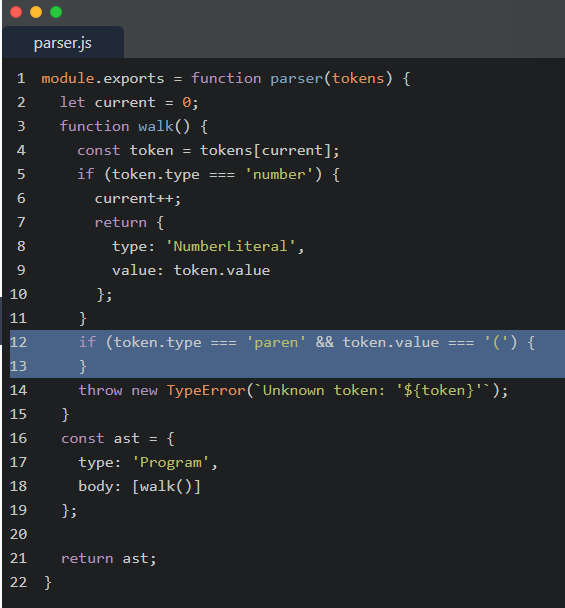Click 'body:' key on line 18
The image size is (565, 608).
[x=100, y=487]
